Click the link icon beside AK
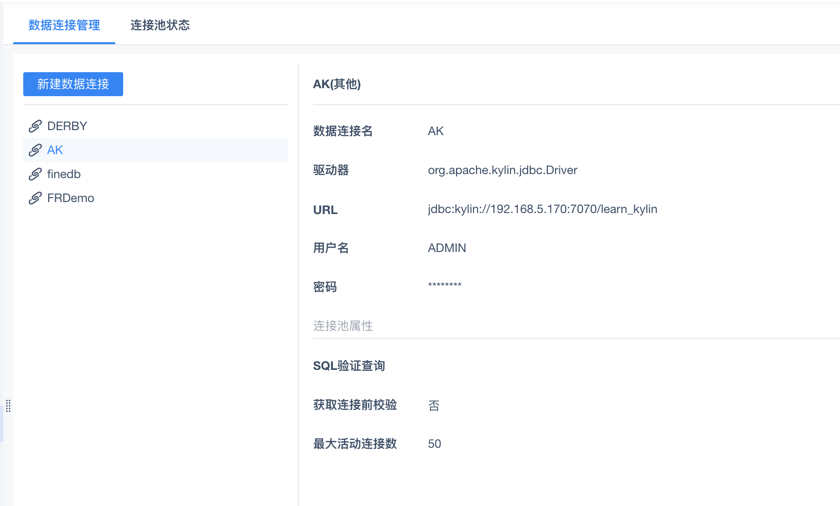This screenshot has width=840, height=506. click(x=35, y=150)
